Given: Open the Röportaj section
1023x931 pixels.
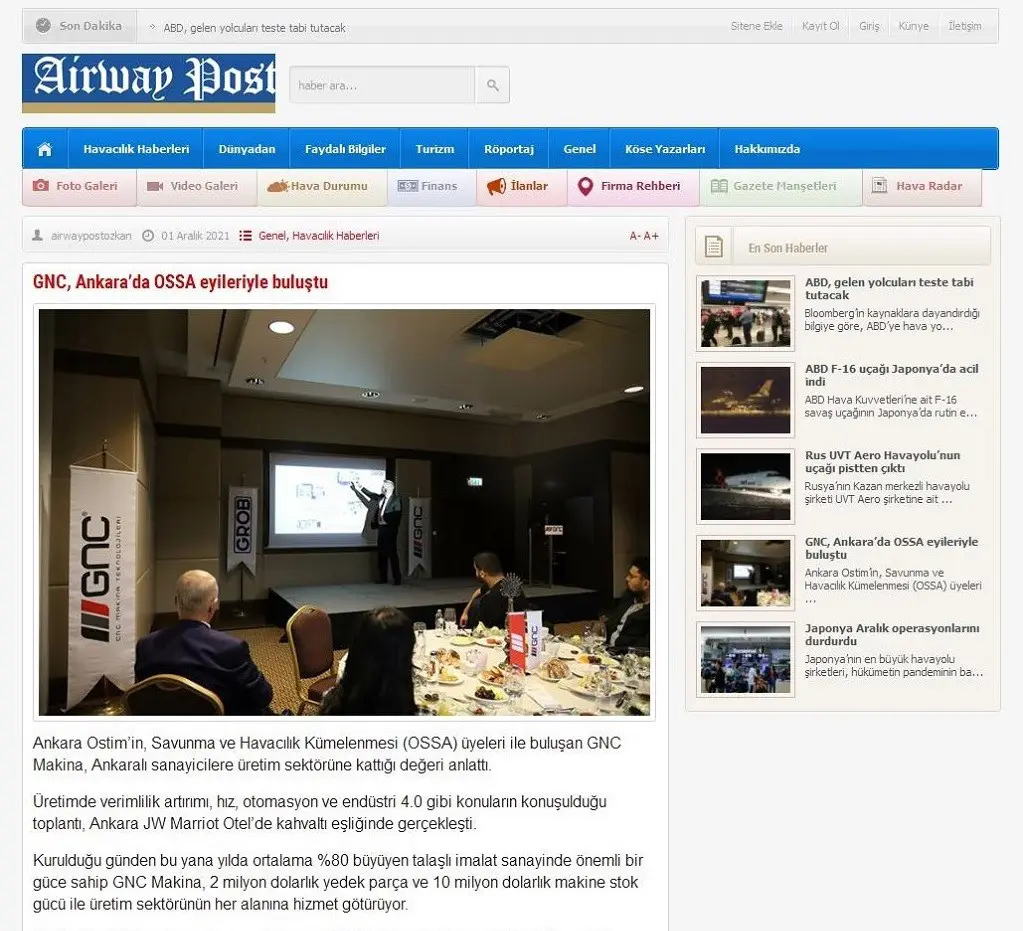Looking at the screenshot, I should tap(509, 149).
